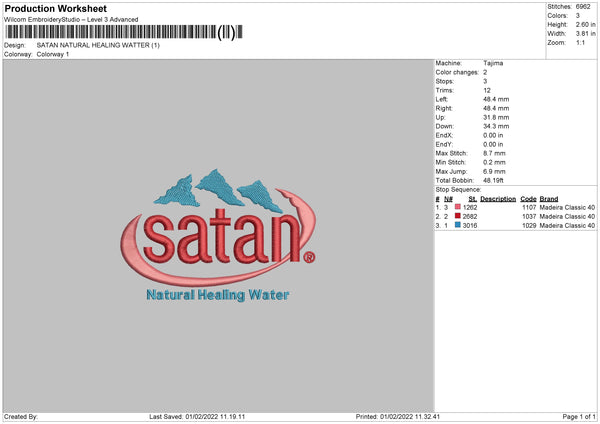Select the Machine value 'Tajima'
This screenshot has height=424, width=600.
coord(493,63)
